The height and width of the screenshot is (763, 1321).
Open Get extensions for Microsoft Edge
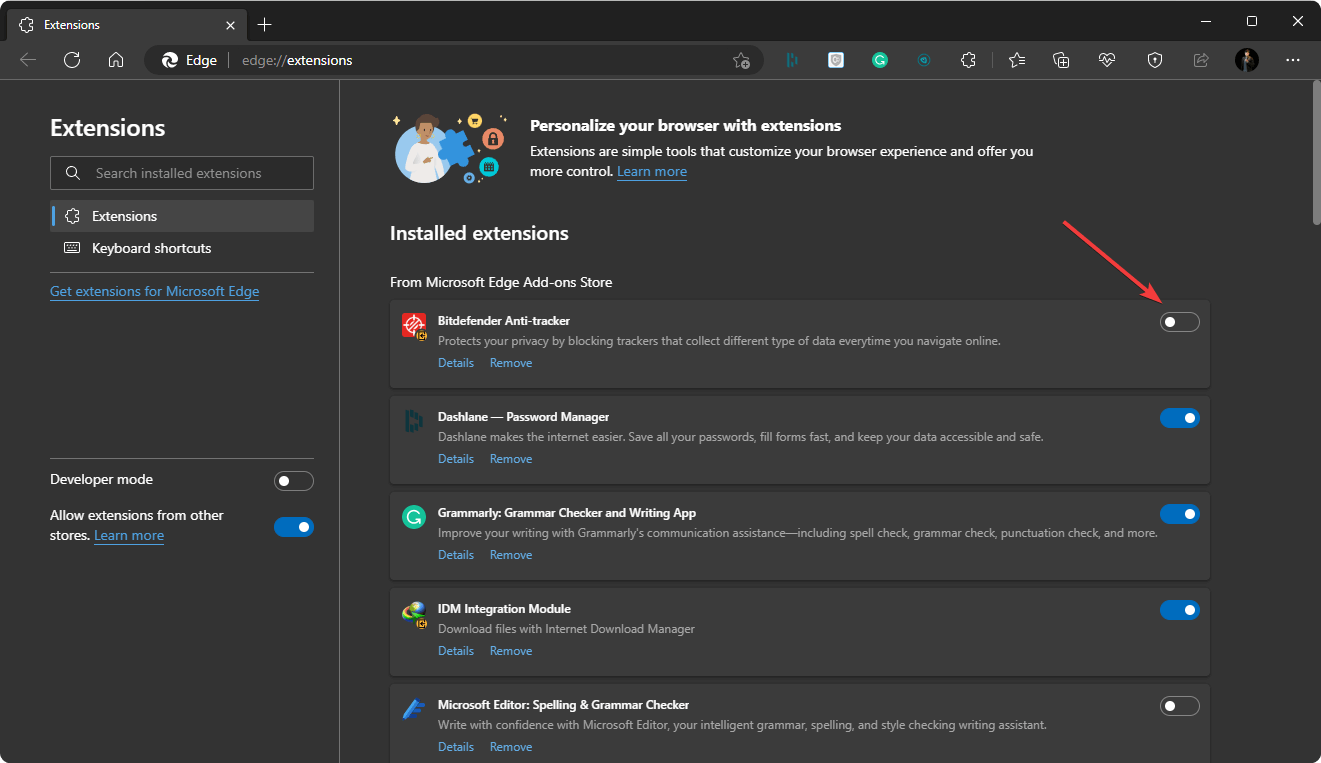pyautogui.click(x=155, y=291)
